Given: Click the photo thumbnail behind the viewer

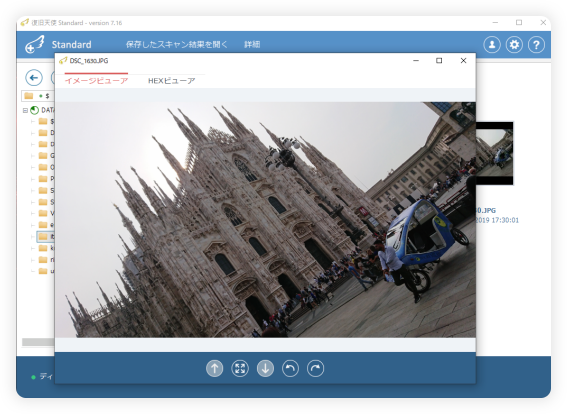Looking at the screenshot, I should pos(494,153).
